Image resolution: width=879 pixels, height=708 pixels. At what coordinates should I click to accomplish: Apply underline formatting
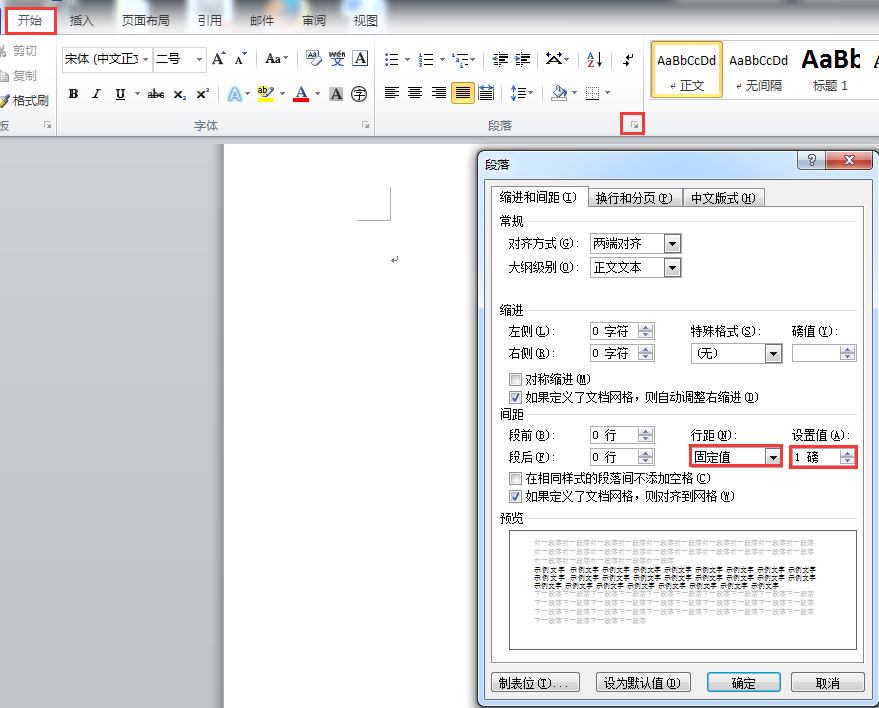click(120, 94)
